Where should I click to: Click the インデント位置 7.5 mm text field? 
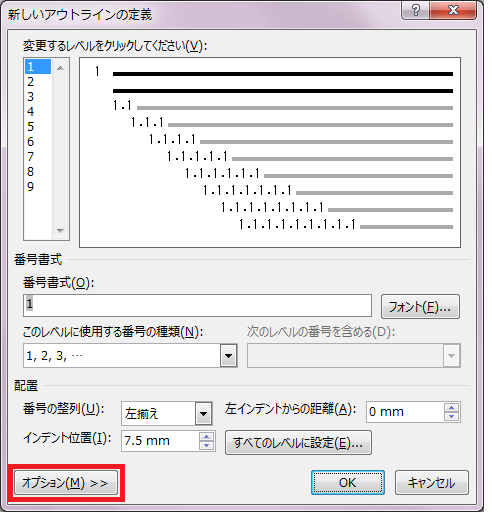160,441
